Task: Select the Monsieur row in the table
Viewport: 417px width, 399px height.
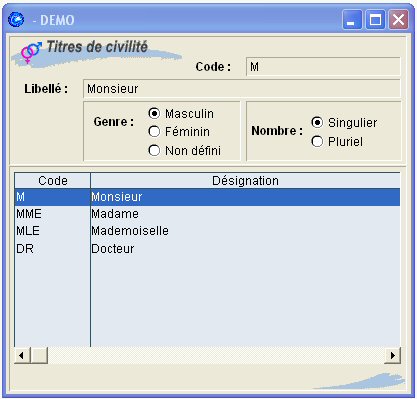Action: coord(207,197)
